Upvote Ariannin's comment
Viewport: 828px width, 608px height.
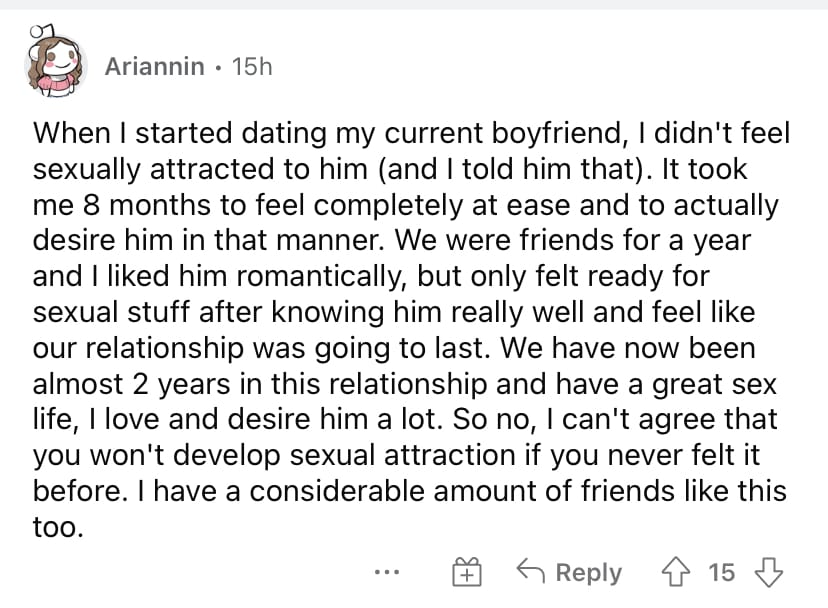[675, 573]
